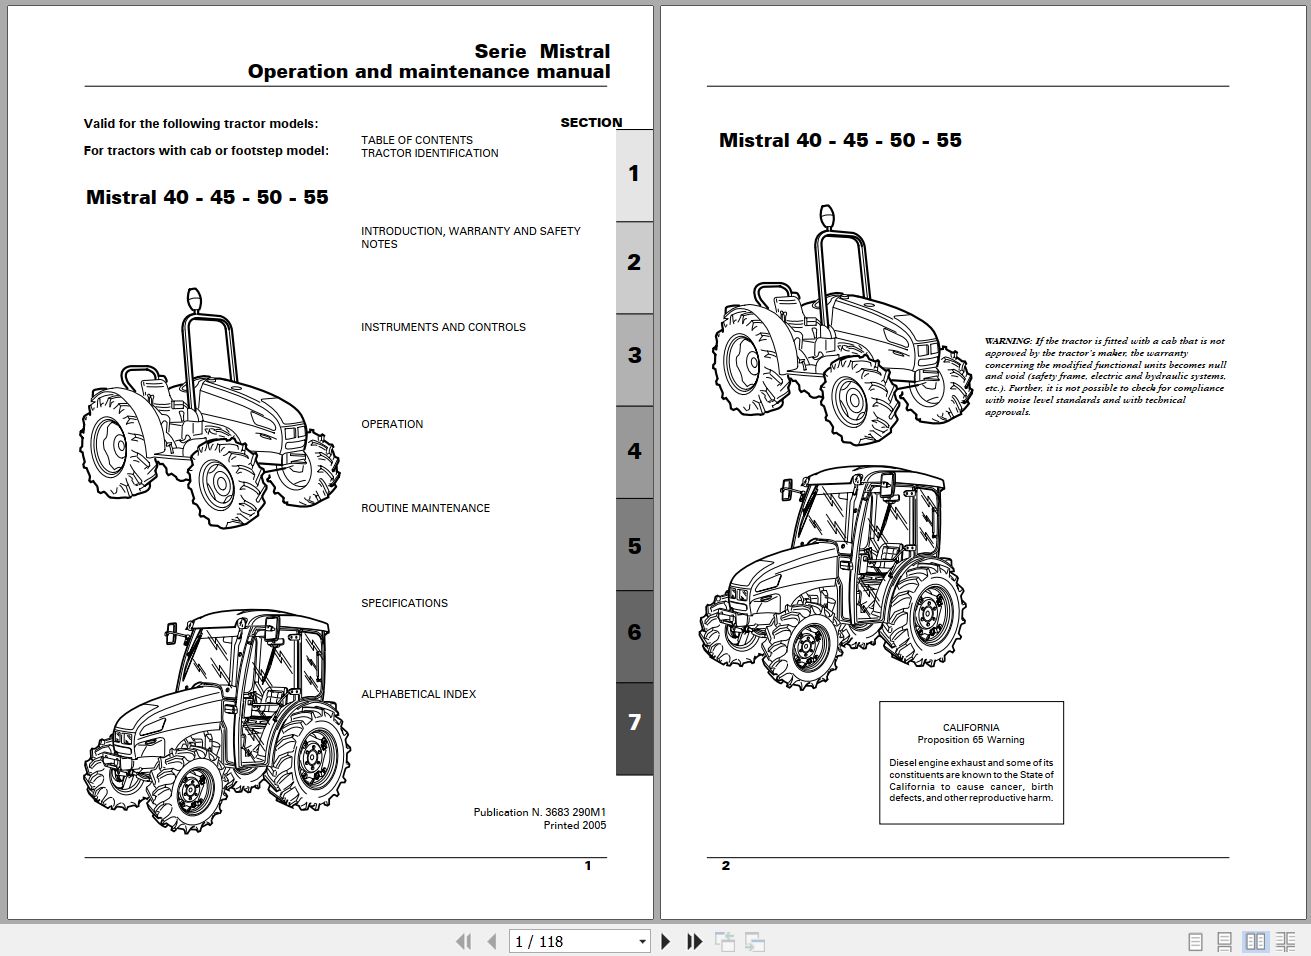Click For tractors with cab or footstep model text

pyautogui.click(x=206, y=151)
